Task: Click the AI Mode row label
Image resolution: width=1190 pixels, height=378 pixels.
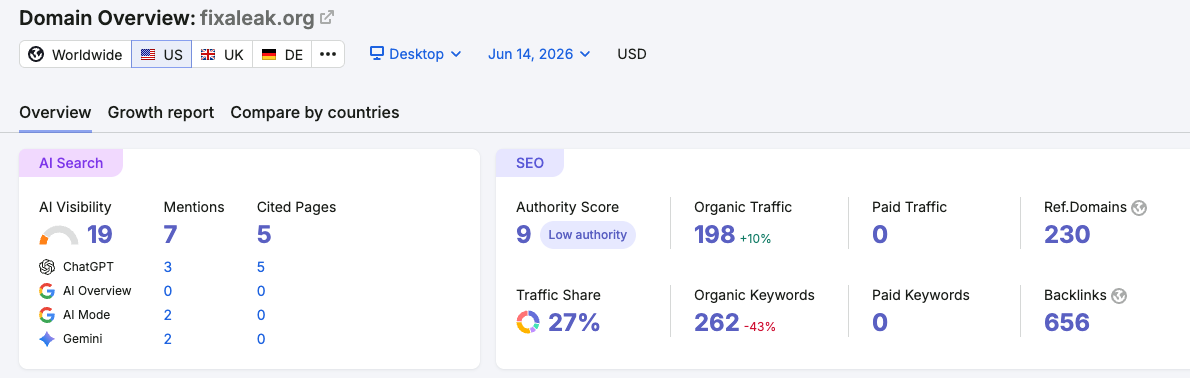Action: point(87,315)
